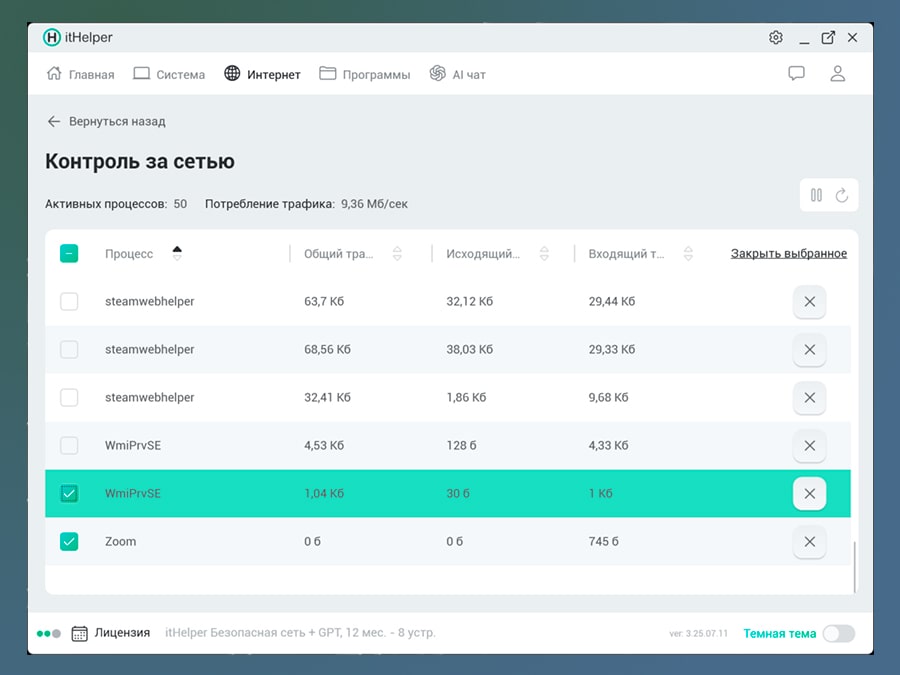Click the Закрыть выбранное link
Screen dimensions: 900x675
pyautogui.click(x=788, y=254)
